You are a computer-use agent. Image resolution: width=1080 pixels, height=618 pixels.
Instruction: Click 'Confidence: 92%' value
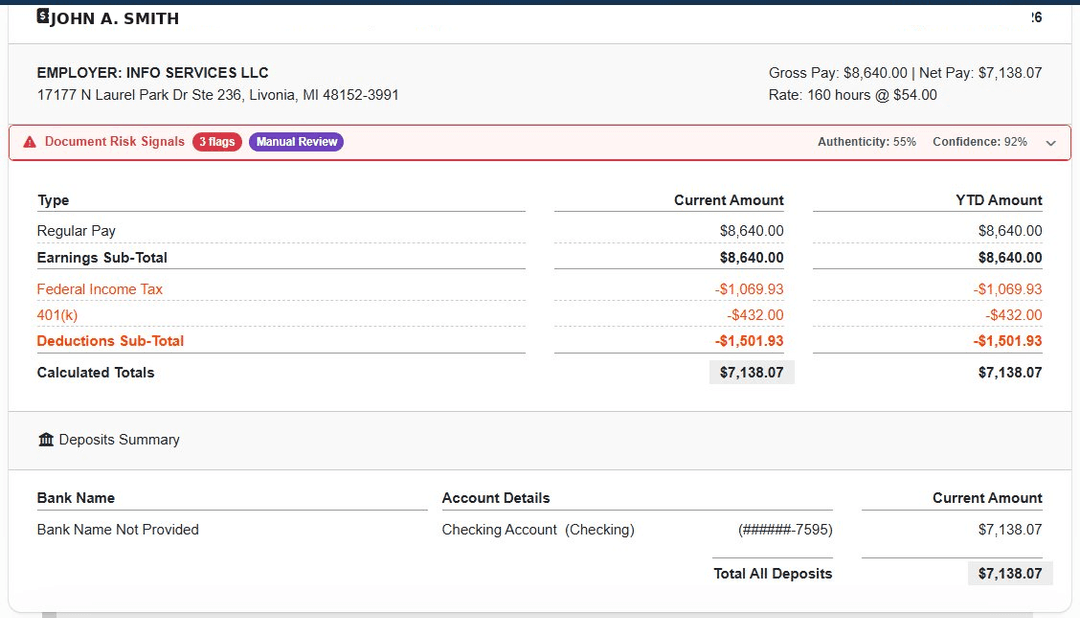click(x=979, y=142)
